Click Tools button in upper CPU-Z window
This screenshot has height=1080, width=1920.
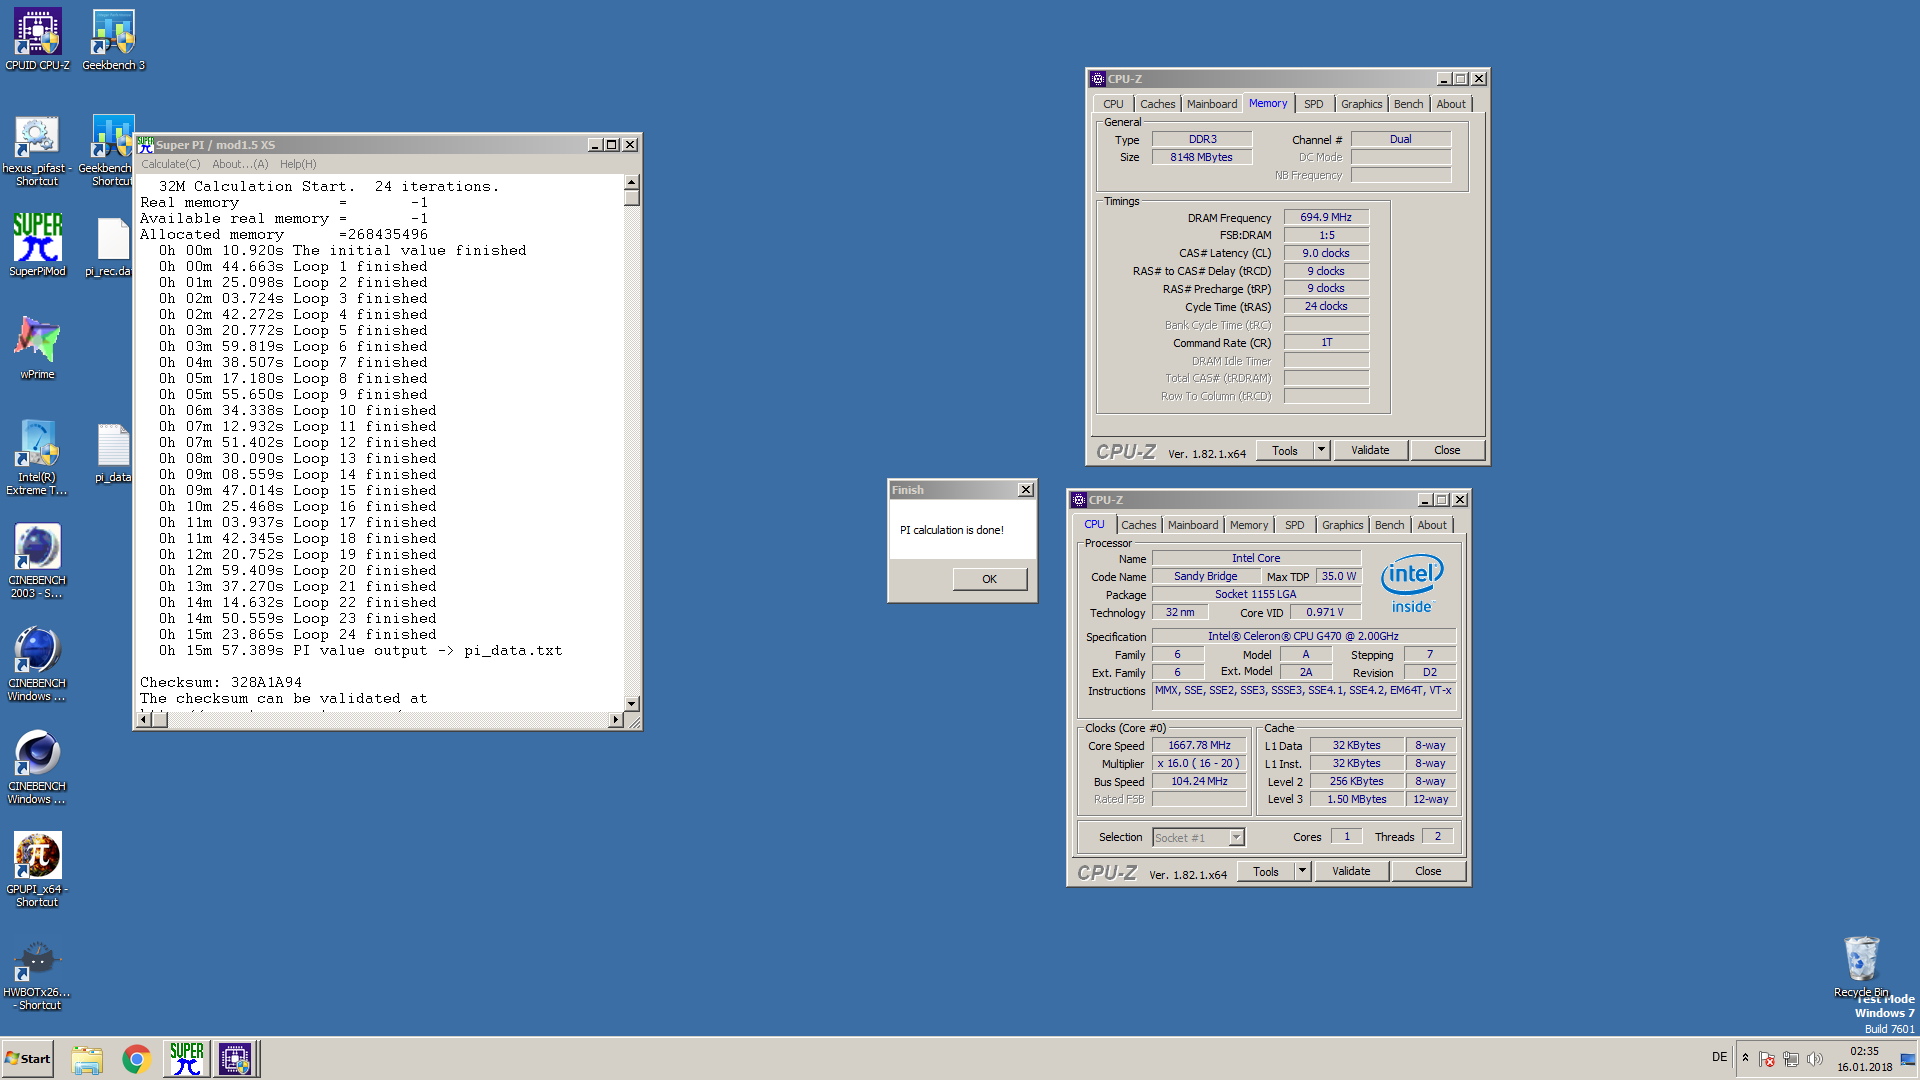(1285, 450)
